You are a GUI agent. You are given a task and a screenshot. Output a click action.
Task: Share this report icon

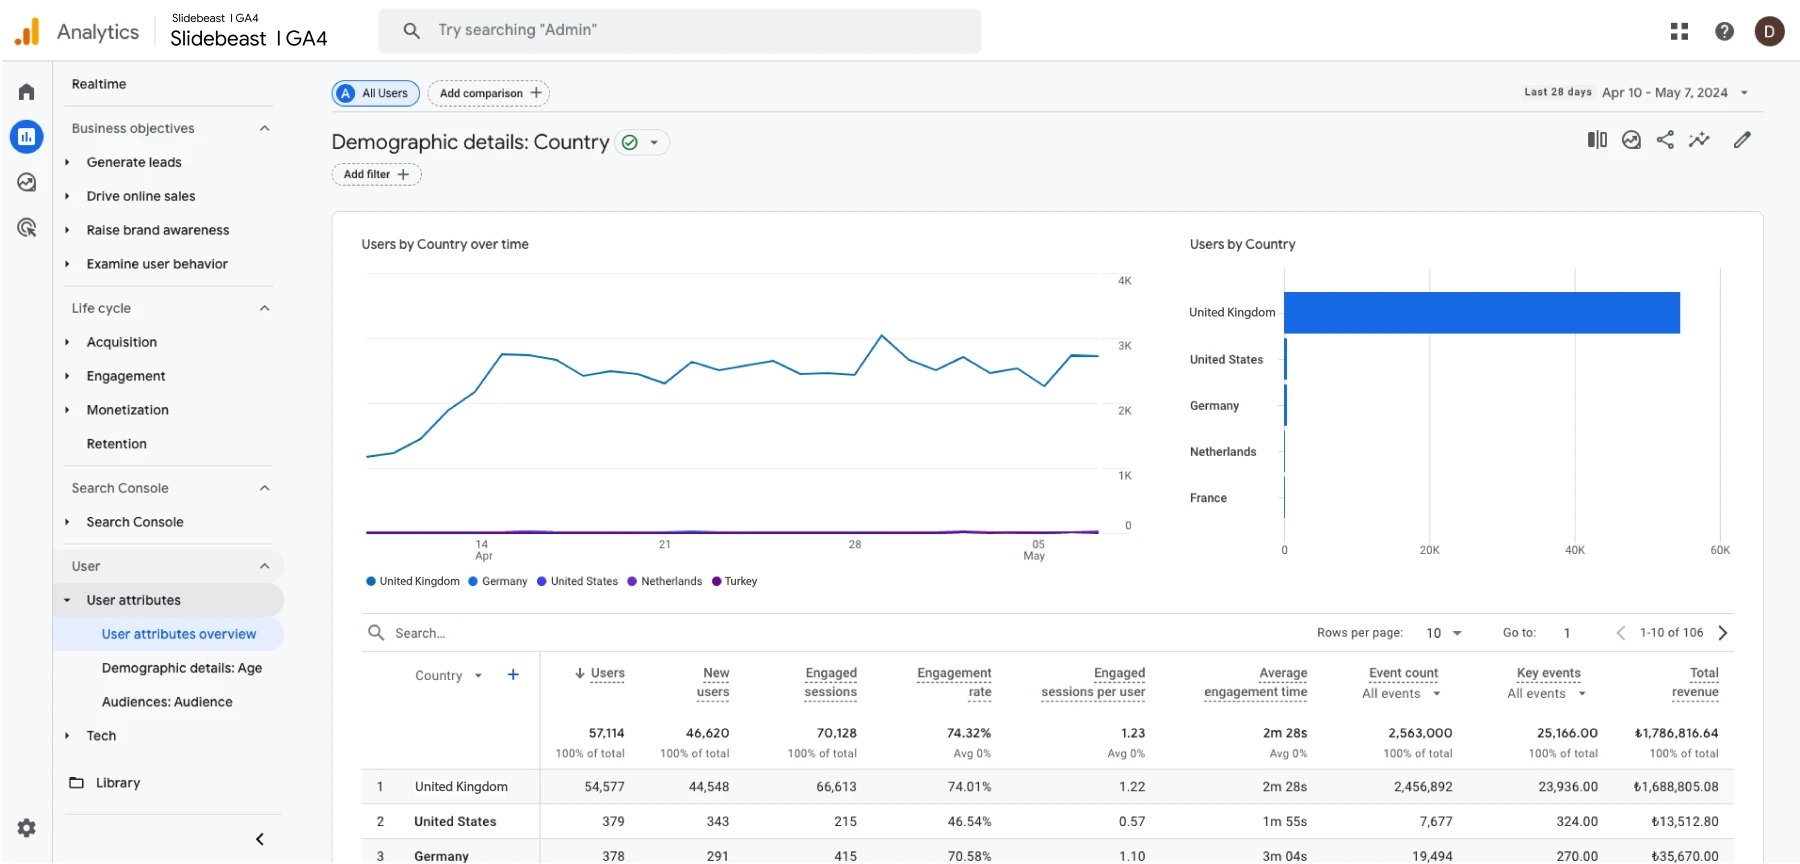(x=1665, y=140)
